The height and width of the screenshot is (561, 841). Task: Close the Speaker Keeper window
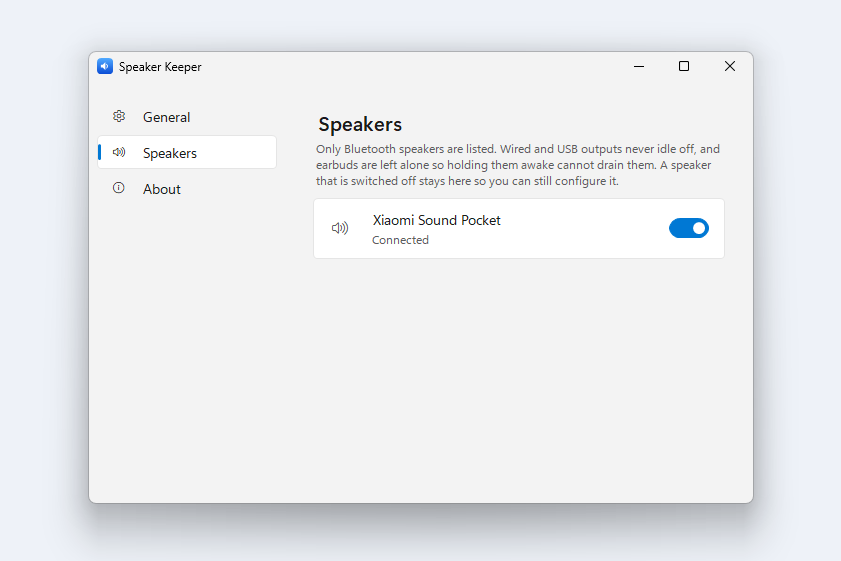(x=729, y=67)
